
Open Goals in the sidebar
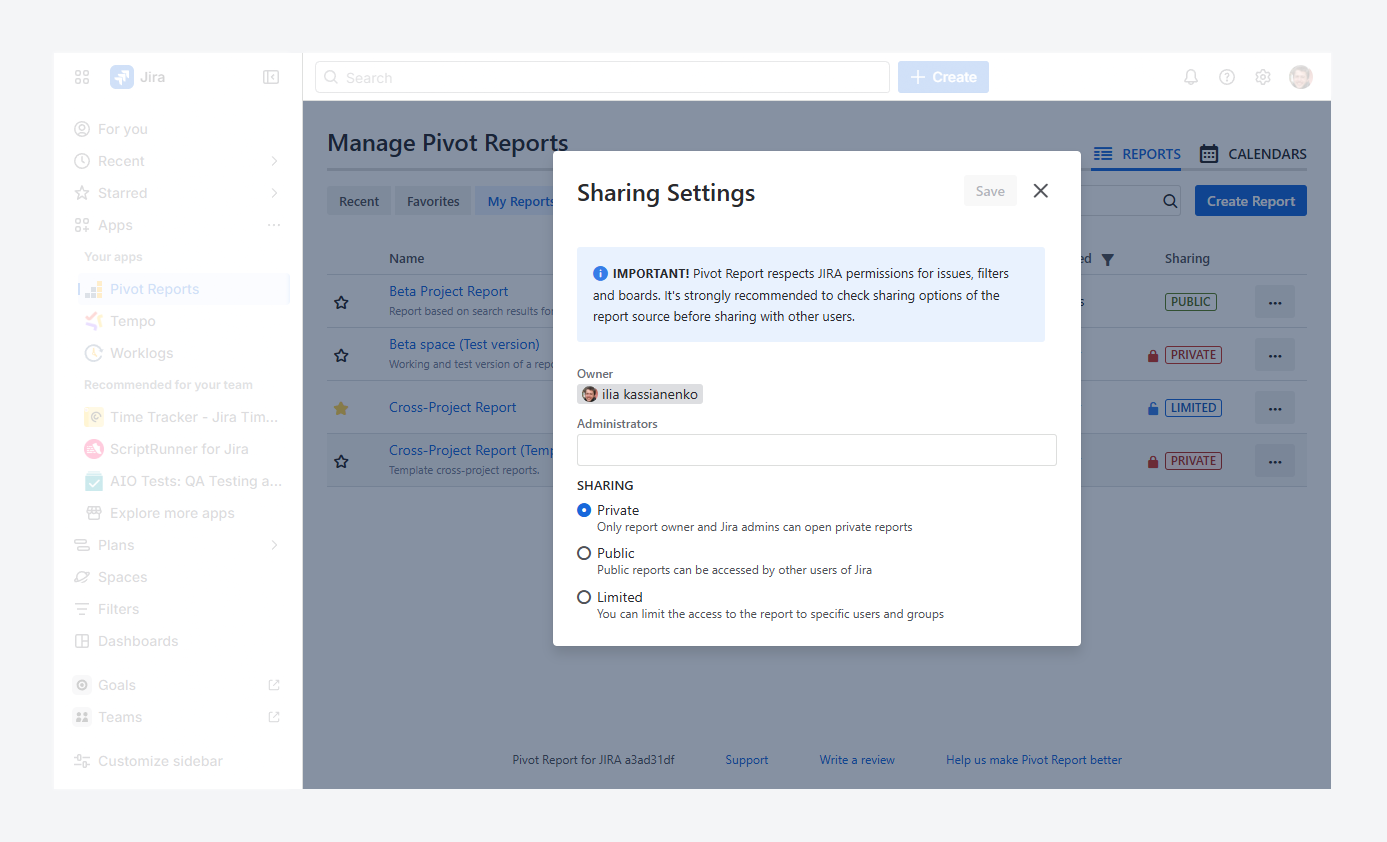(116, 685)
